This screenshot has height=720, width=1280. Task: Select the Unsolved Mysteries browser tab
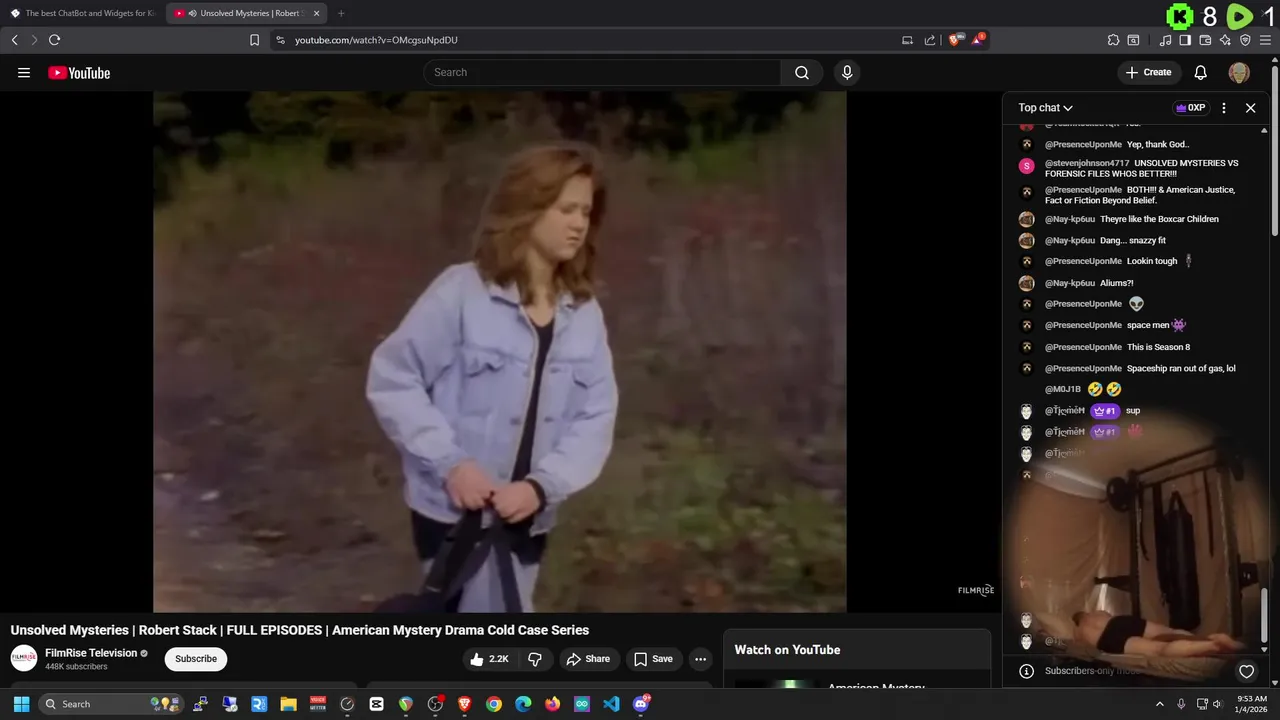click(247, 13)
